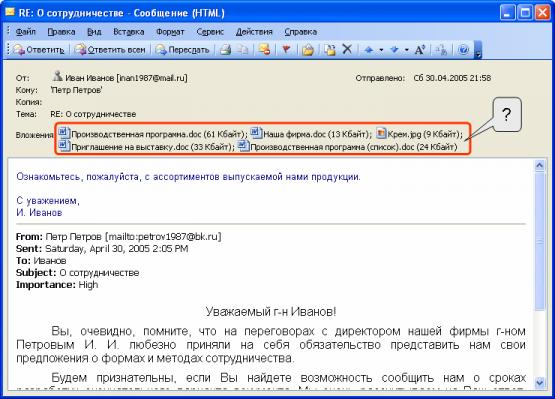The height and width of the screenshot is (399, 555).
Task: Click the scrollbar down arrow in message body
Action: coord(540,382)
